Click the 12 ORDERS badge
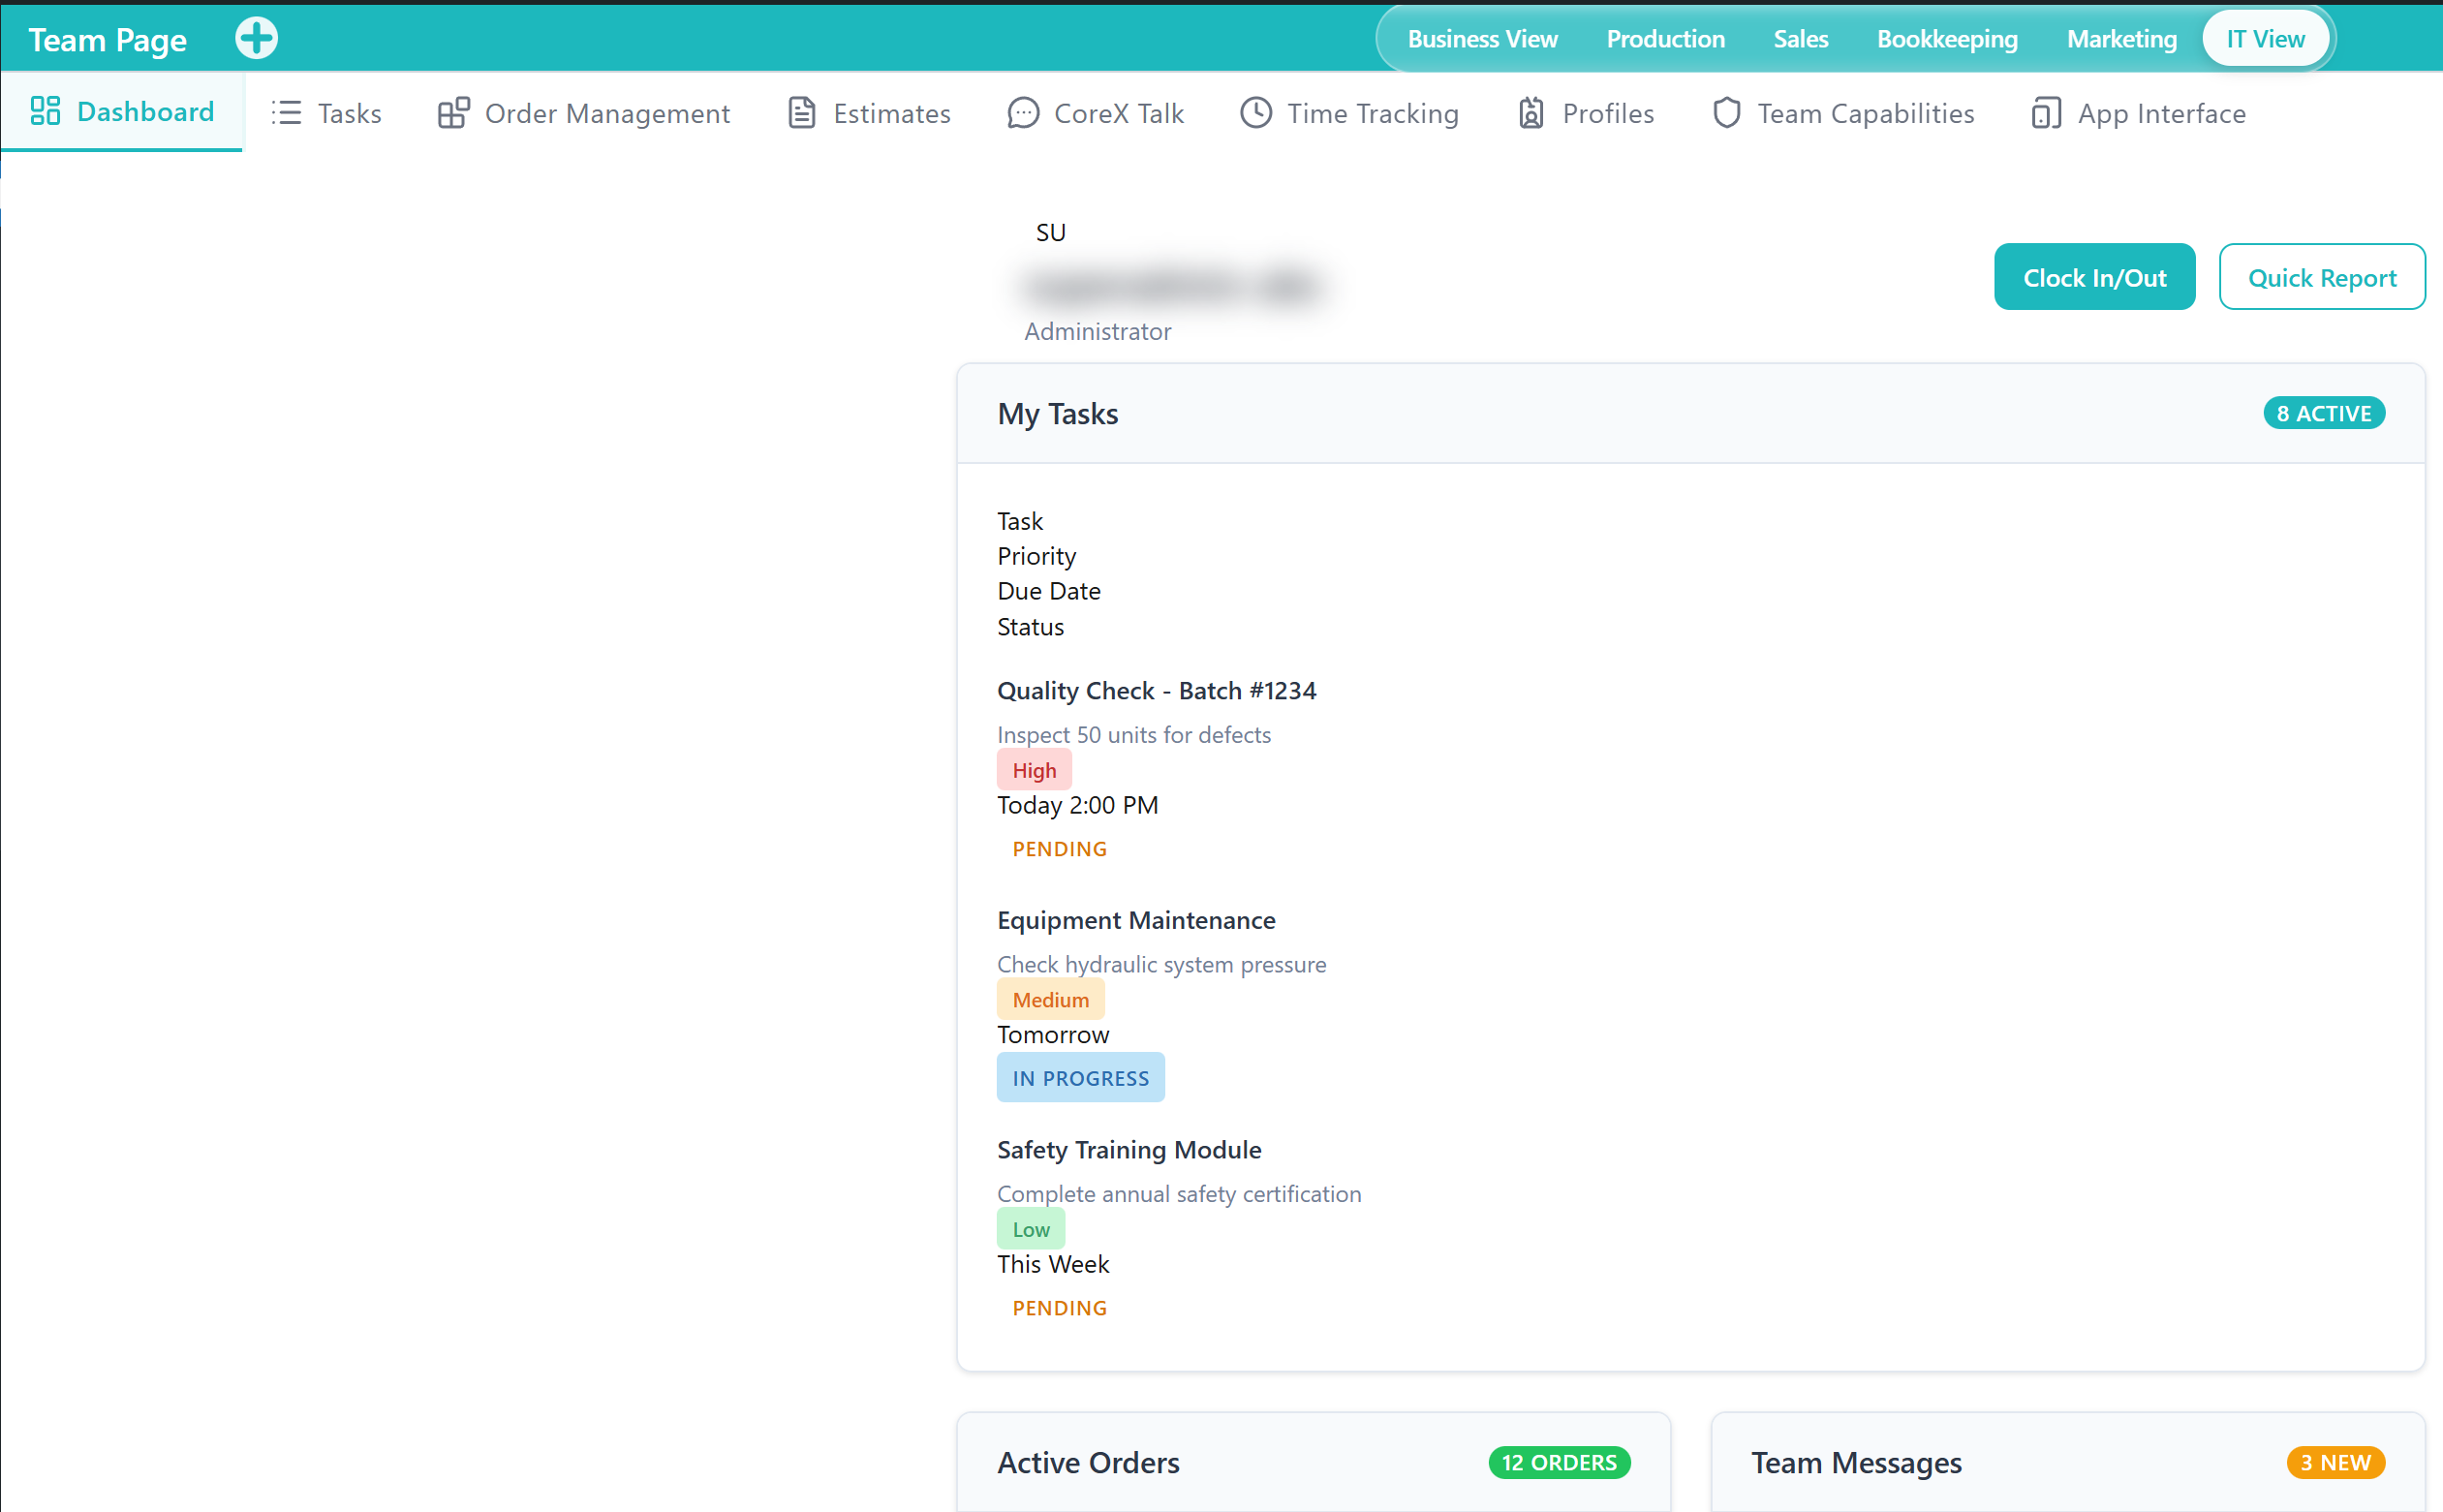 click(x=1559, y=1462)
